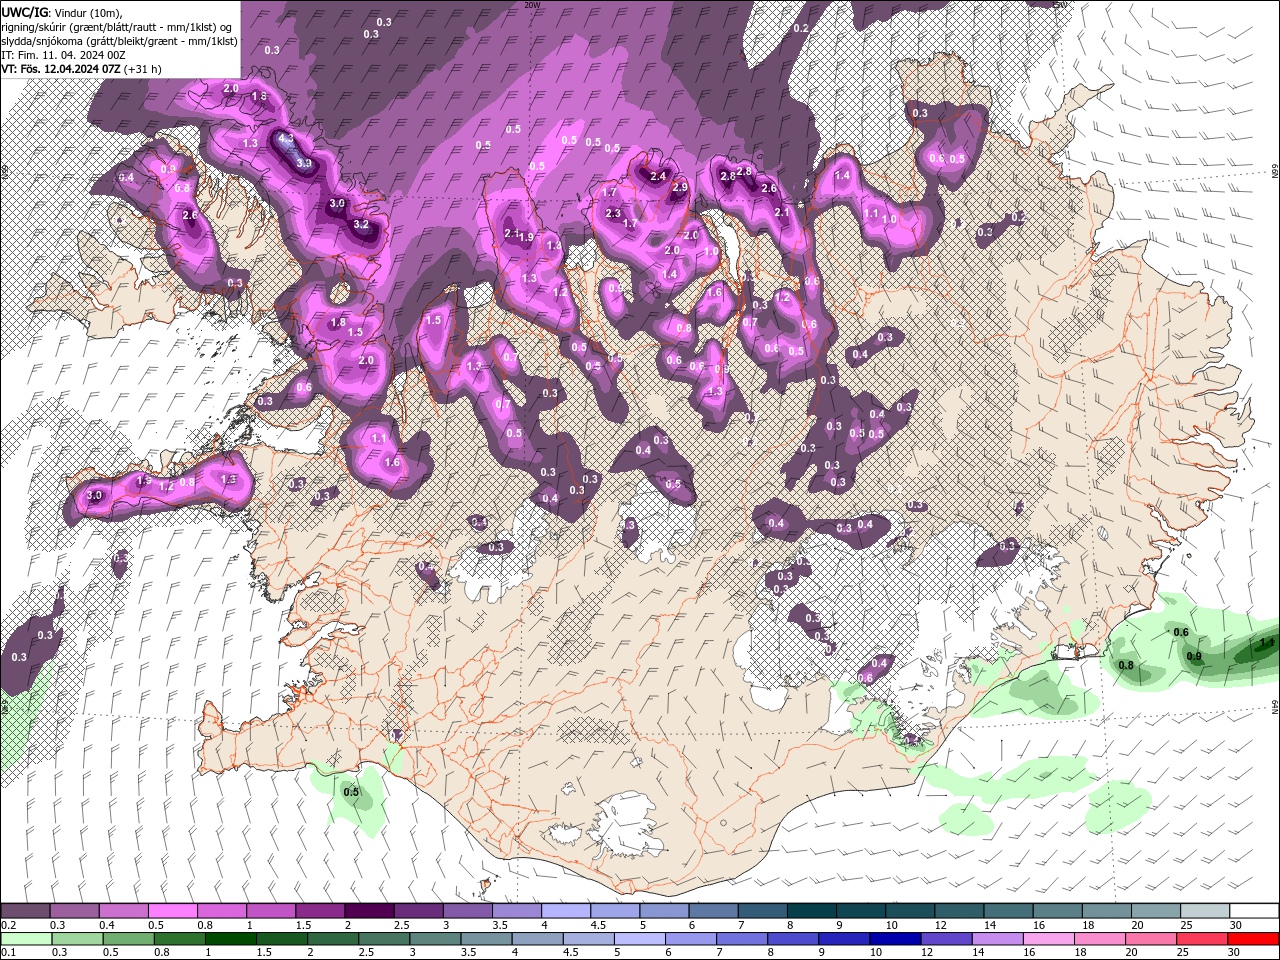The width and height of the screenshot is (1280, 960).
Task: Click the '20W' longitude label
Action: (x=532, y=5)
